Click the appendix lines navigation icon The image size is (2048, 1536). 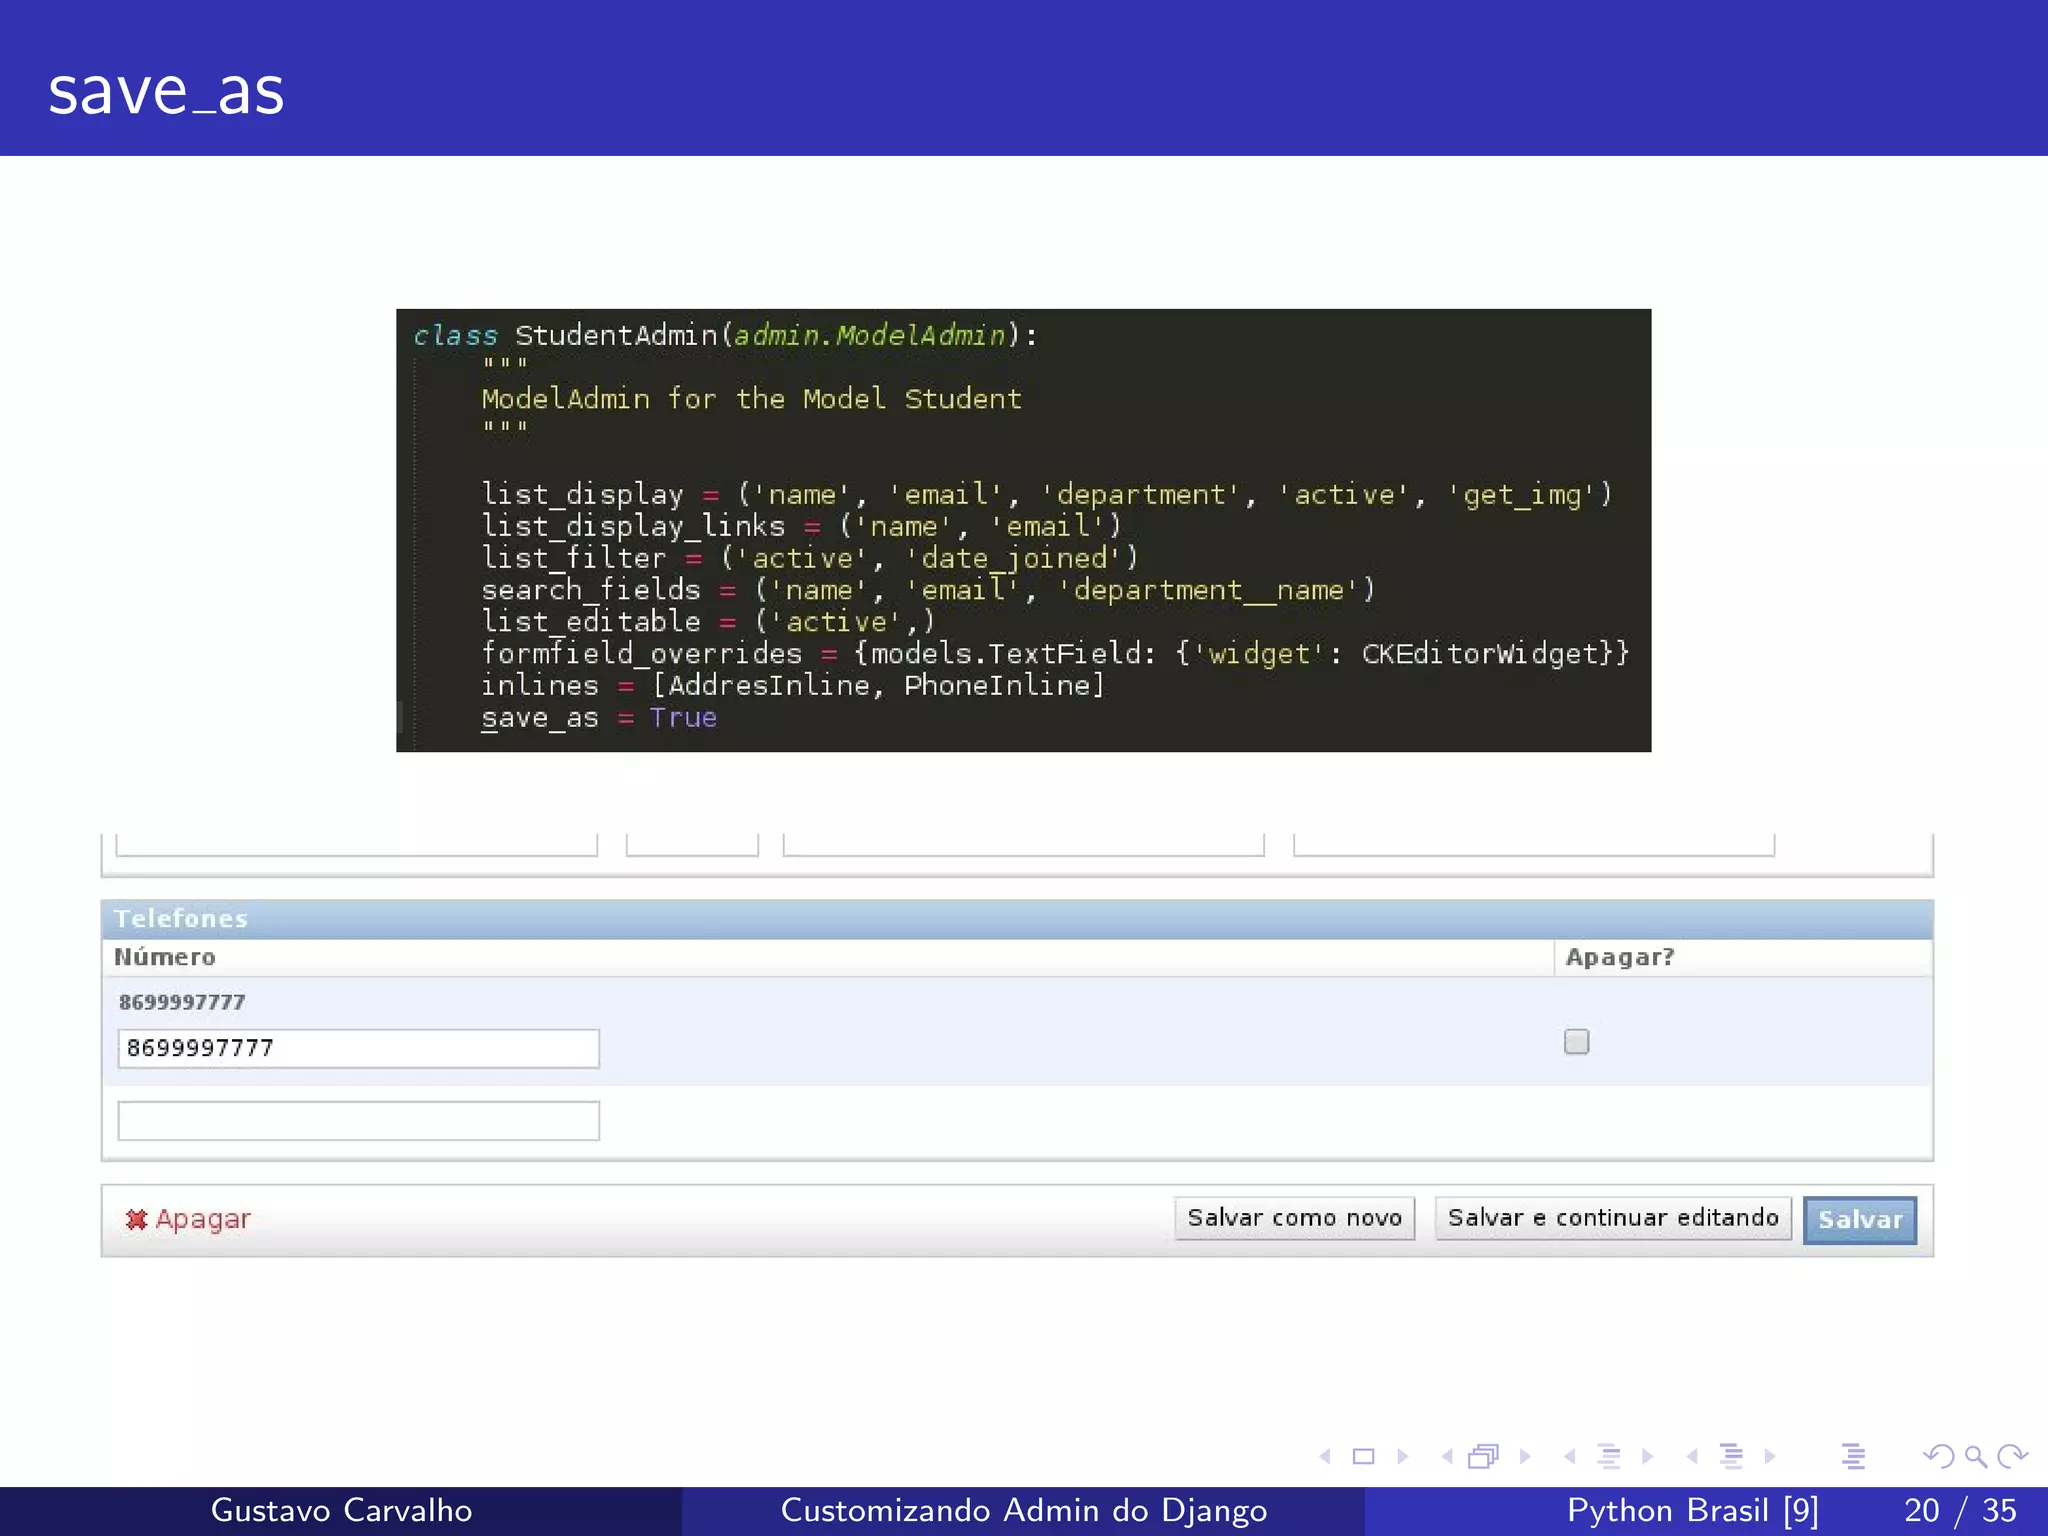[1853, 1456]
